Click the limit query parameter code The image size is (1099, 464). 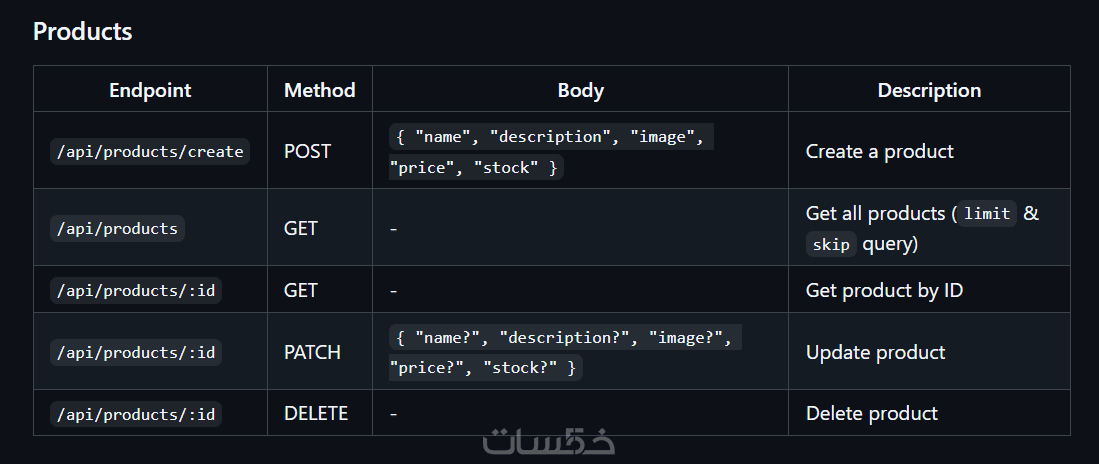point(987,214)
